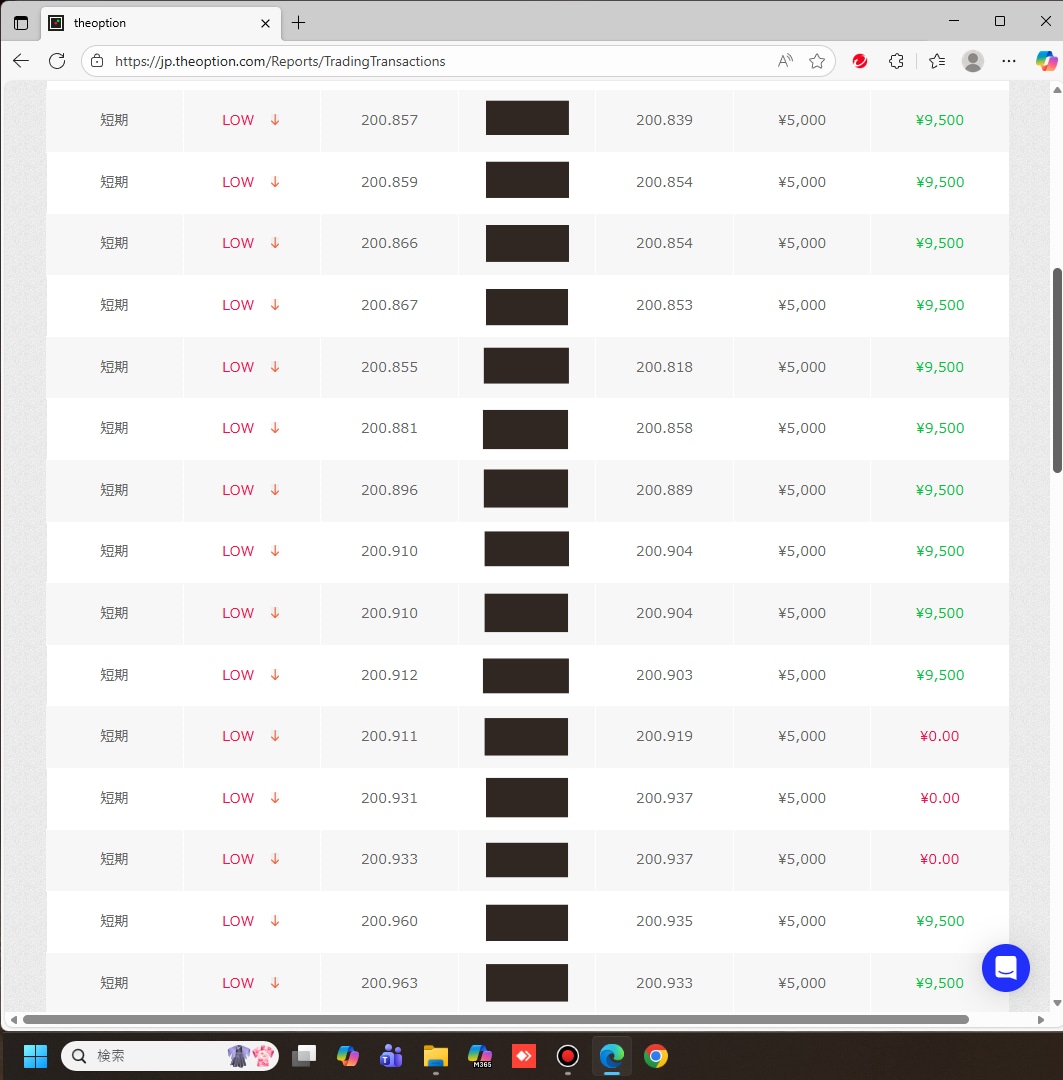Refresh the theoption page
The height and width of the screenshot is (1080, 1063).
click(57, 61)
